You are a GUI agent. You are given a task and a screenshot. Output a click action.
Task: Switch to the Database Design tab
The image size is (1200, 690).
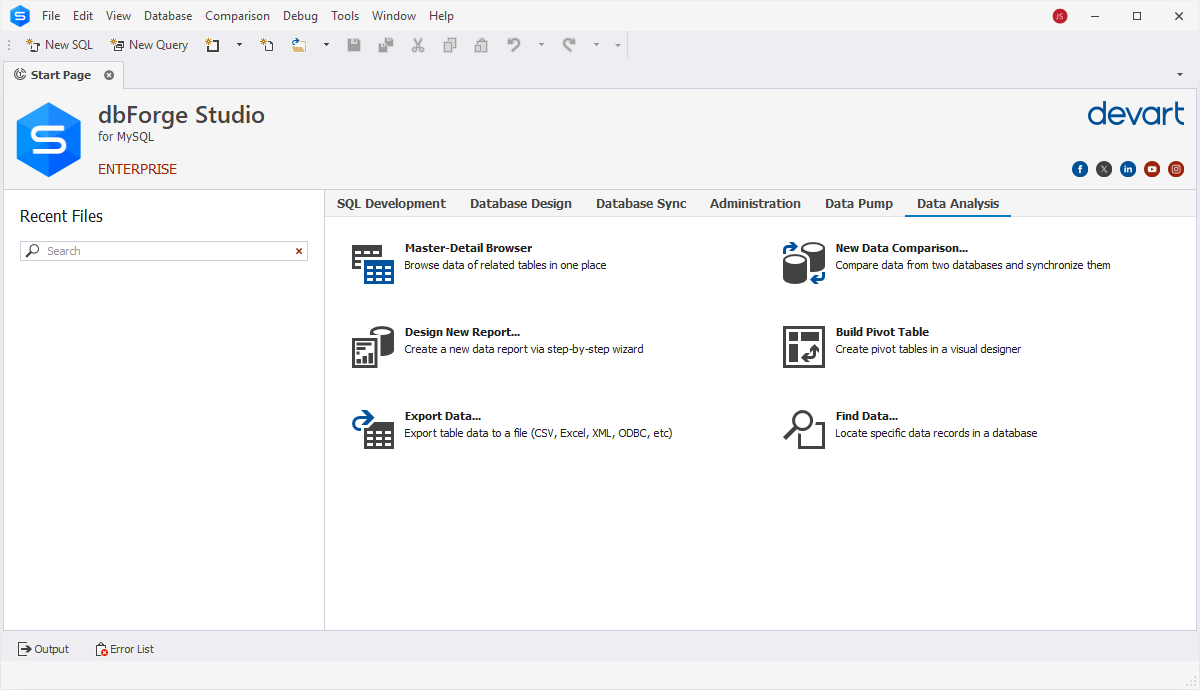(x=521, y=204)
